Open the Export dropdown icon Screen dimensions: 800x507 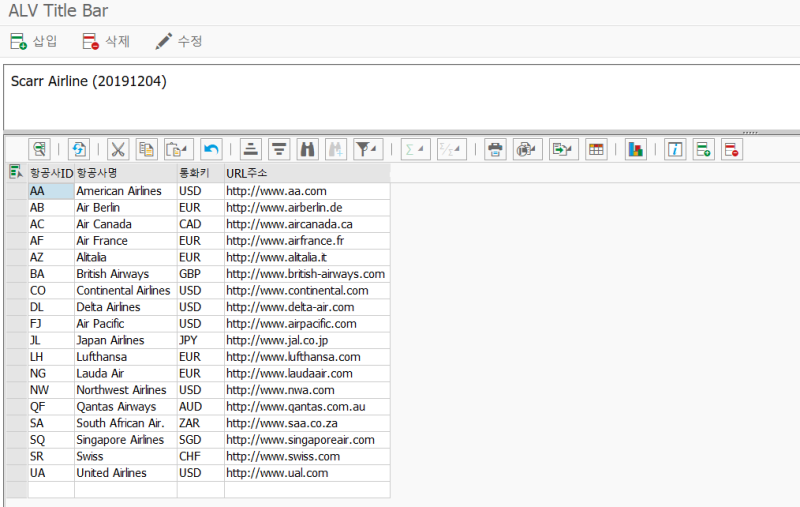pos(564,149)
